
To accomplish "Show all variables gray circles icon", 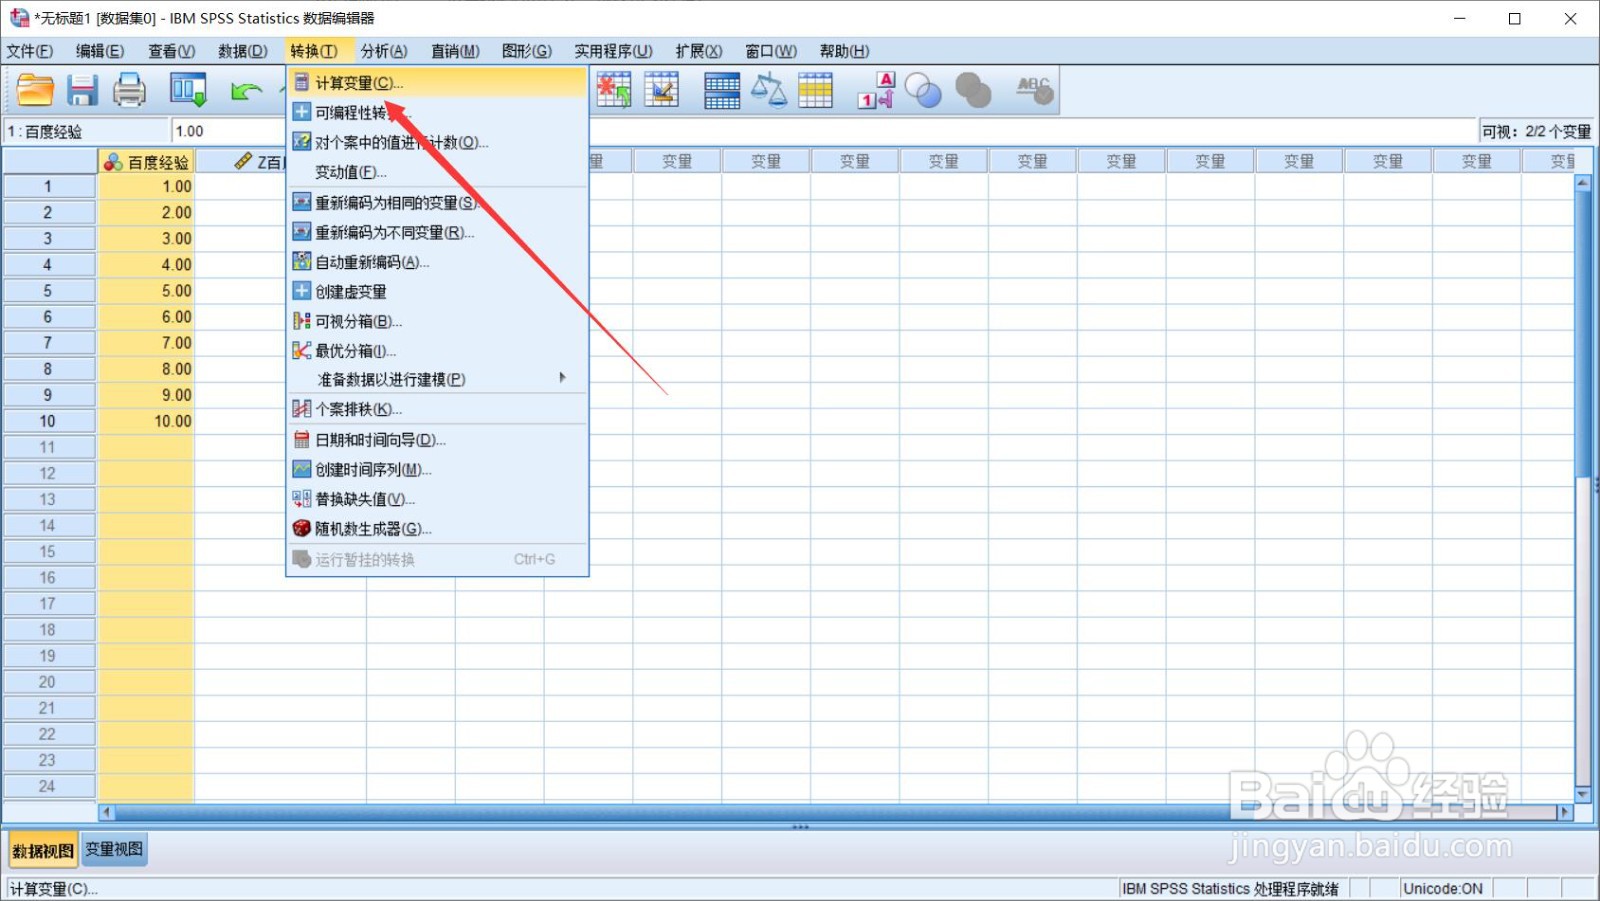I will point(972,90).
